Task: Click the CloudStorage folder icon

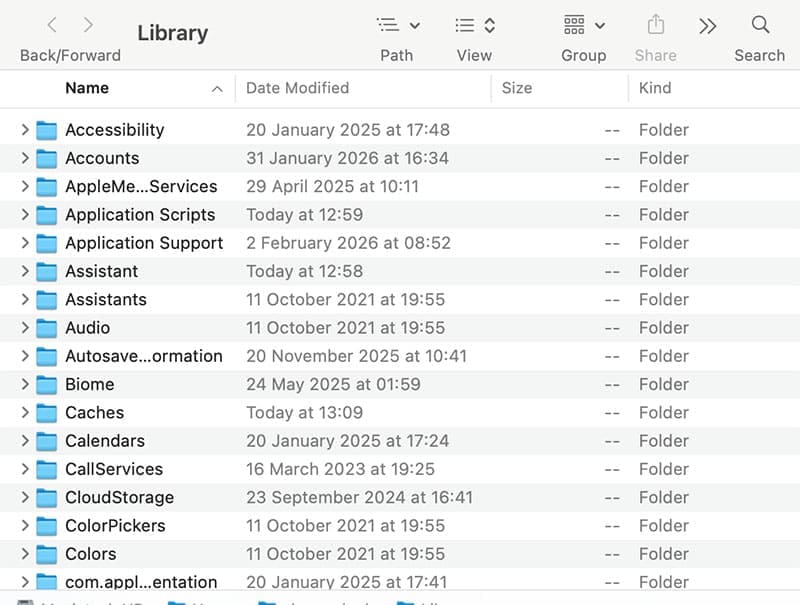Action: point(46,497)
